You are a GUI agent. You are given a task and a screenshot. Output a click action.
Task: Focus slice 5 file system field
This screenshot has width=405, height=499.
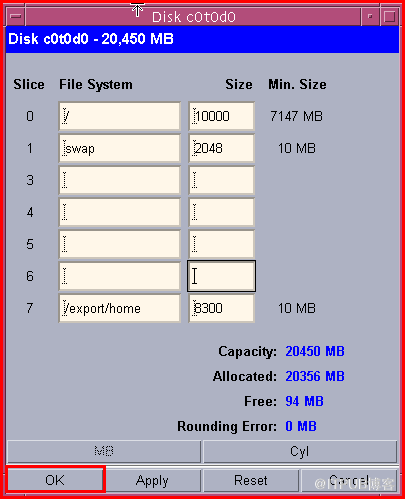pos(120,244)
